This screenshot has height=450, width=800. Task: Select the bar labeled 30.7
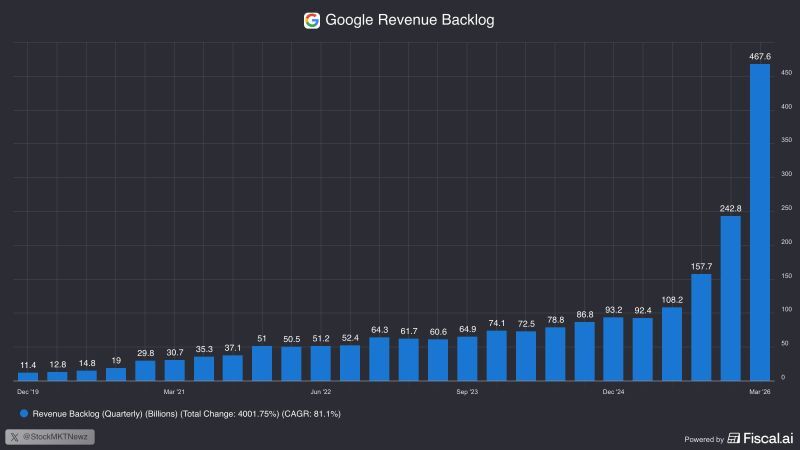pyautogui.click(x=174, y=370)
